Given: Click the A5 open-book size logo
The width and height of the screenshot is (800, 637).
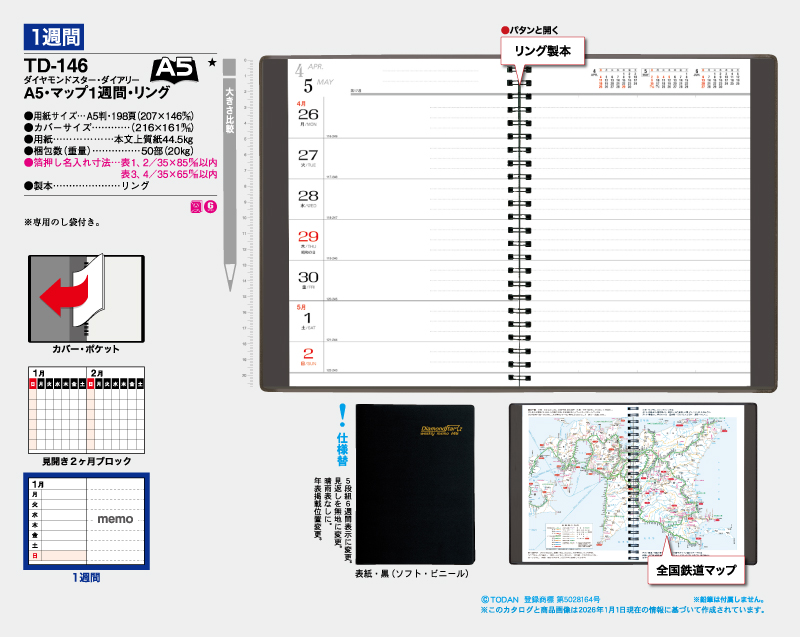Looking at the screenshot, I should 174,69.
